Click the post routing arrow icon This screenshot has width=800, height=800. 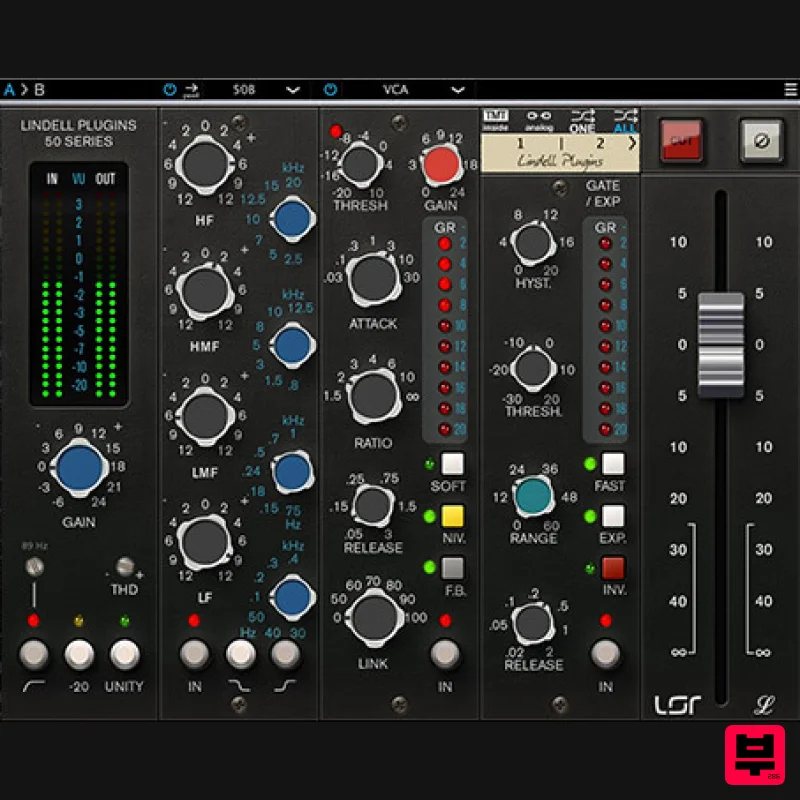click(191, 90)
